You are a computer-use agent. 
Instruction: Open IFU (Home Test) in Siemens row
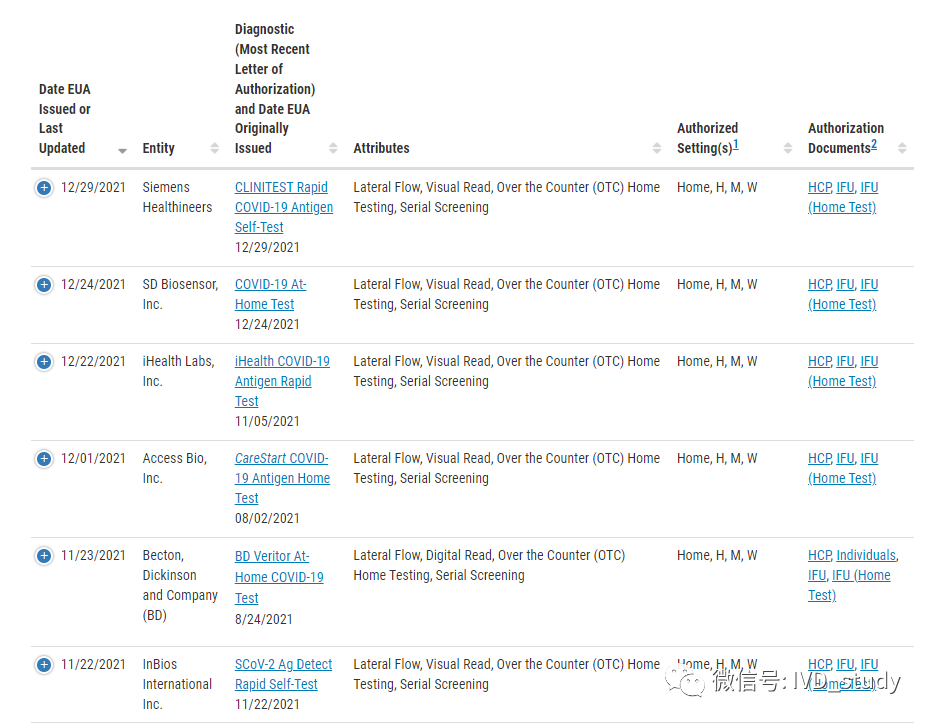[843, 198]
